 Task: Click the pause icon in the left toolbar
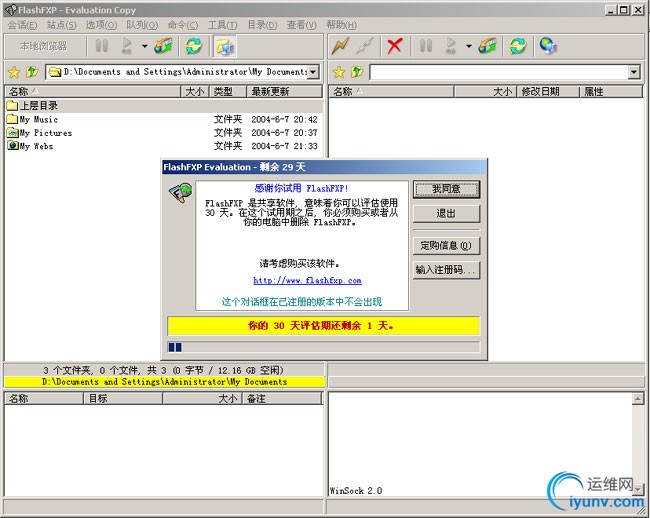102,46
